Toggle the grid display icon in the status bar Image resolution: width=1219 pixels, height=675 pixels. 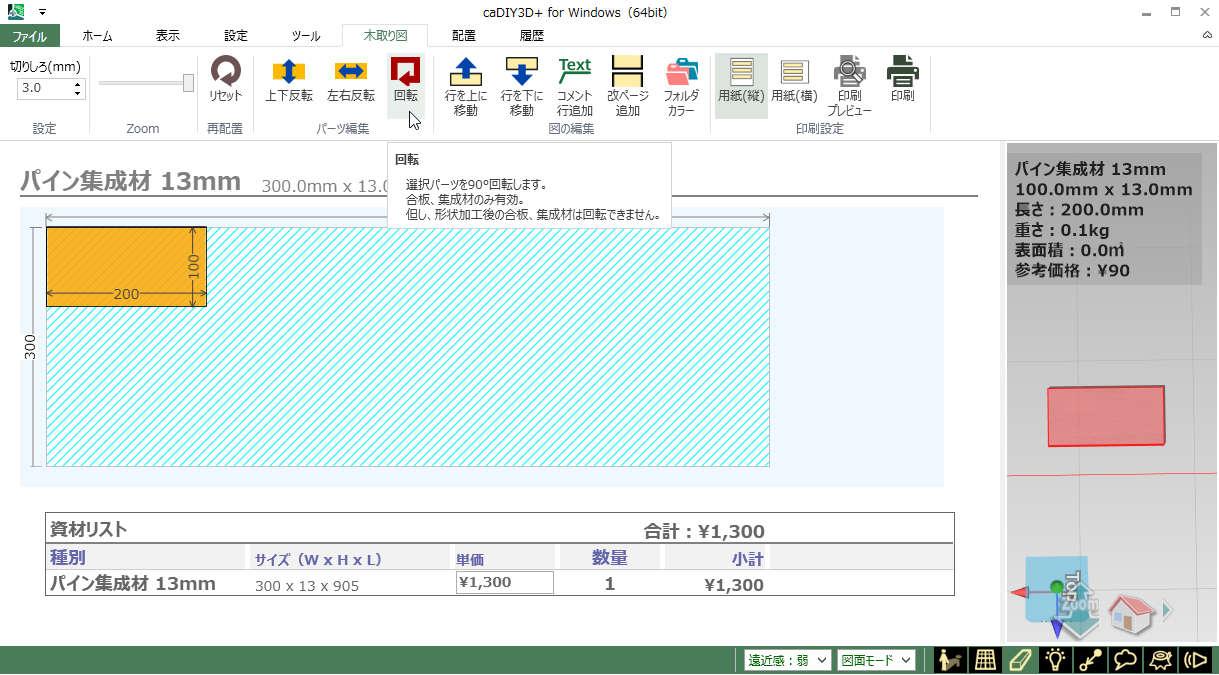985,660
